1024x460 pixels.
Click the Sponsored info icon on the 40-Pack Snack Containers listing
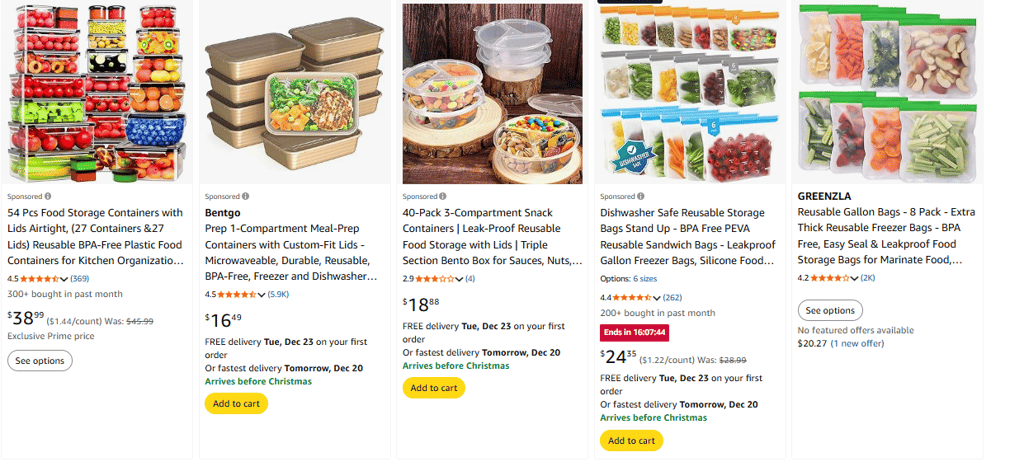[x=444, y=196]
